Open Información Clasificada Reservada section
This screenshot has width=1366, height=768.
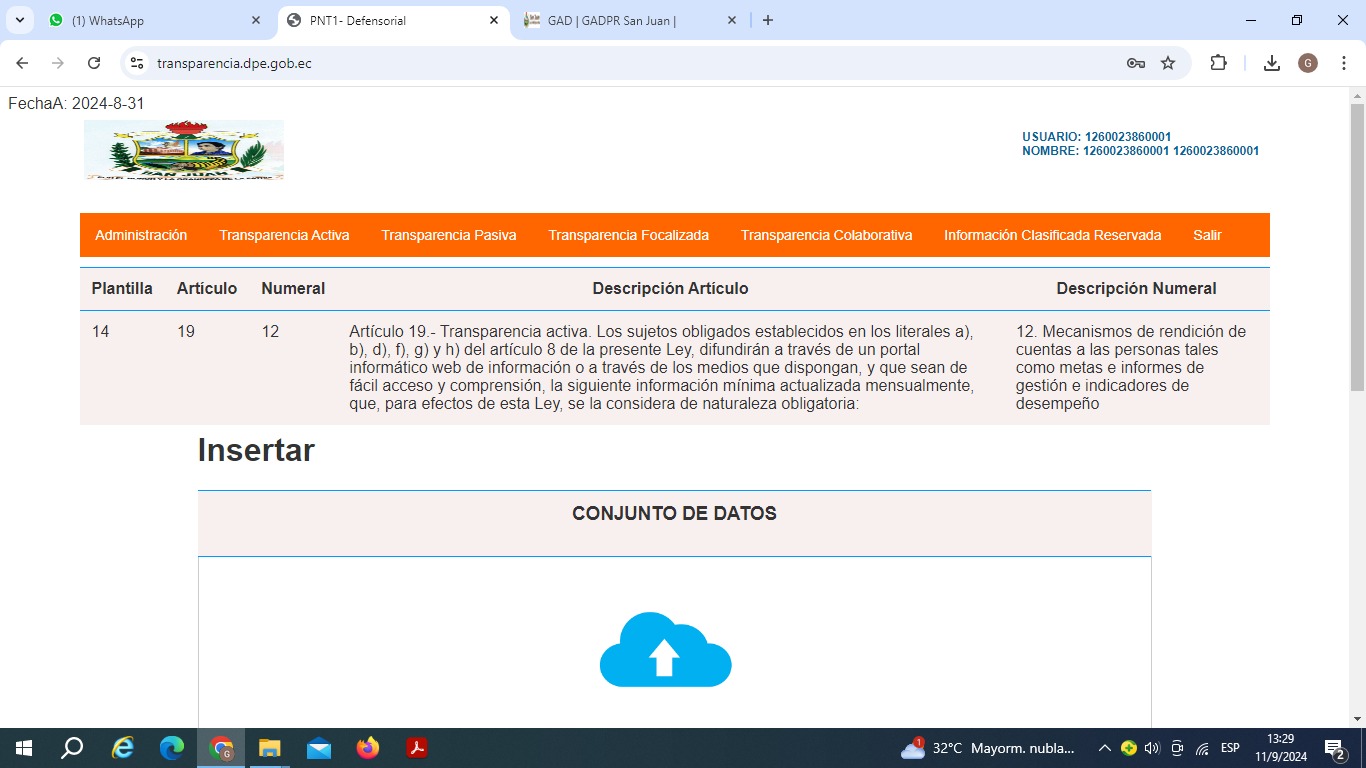(1052, 235)
